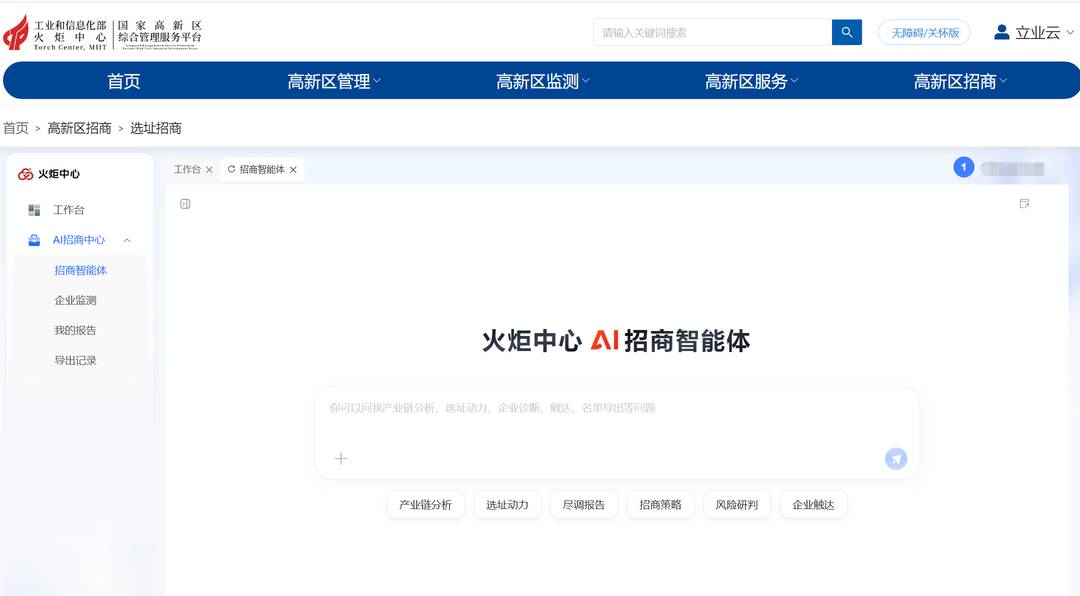The image size is (1080, 596).
Task: Expand the 立业云 user account dropdown
Action: pyautogui.click(x=1069, y=32)
